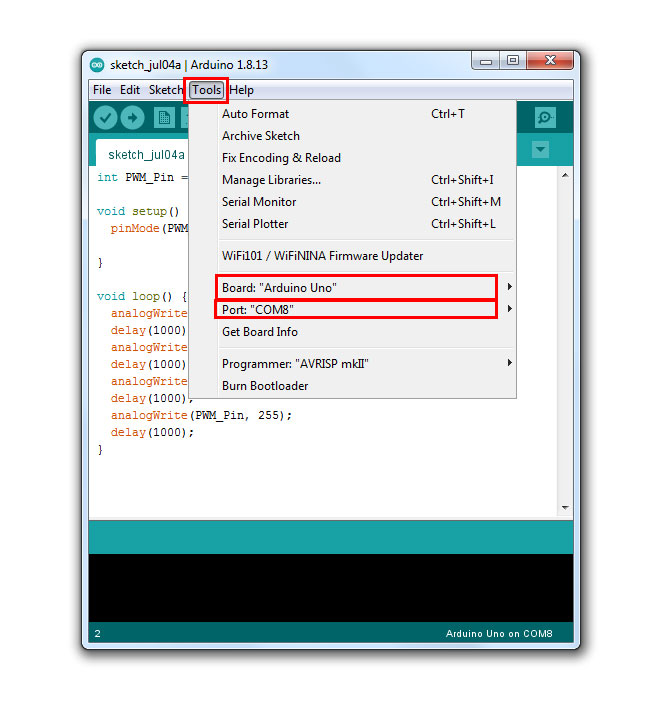658x718 pixels.
Task: Click the editor scrollbar down arrow
Action: (565, 507)
